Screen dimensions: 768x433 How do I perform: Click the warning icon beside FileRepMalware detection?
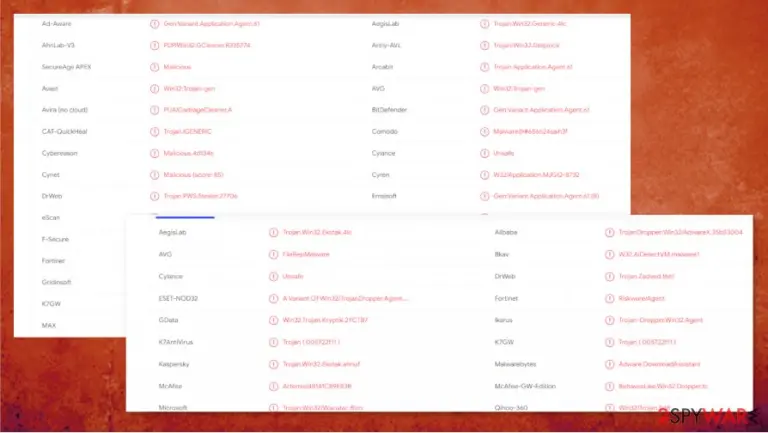[273, 255]
